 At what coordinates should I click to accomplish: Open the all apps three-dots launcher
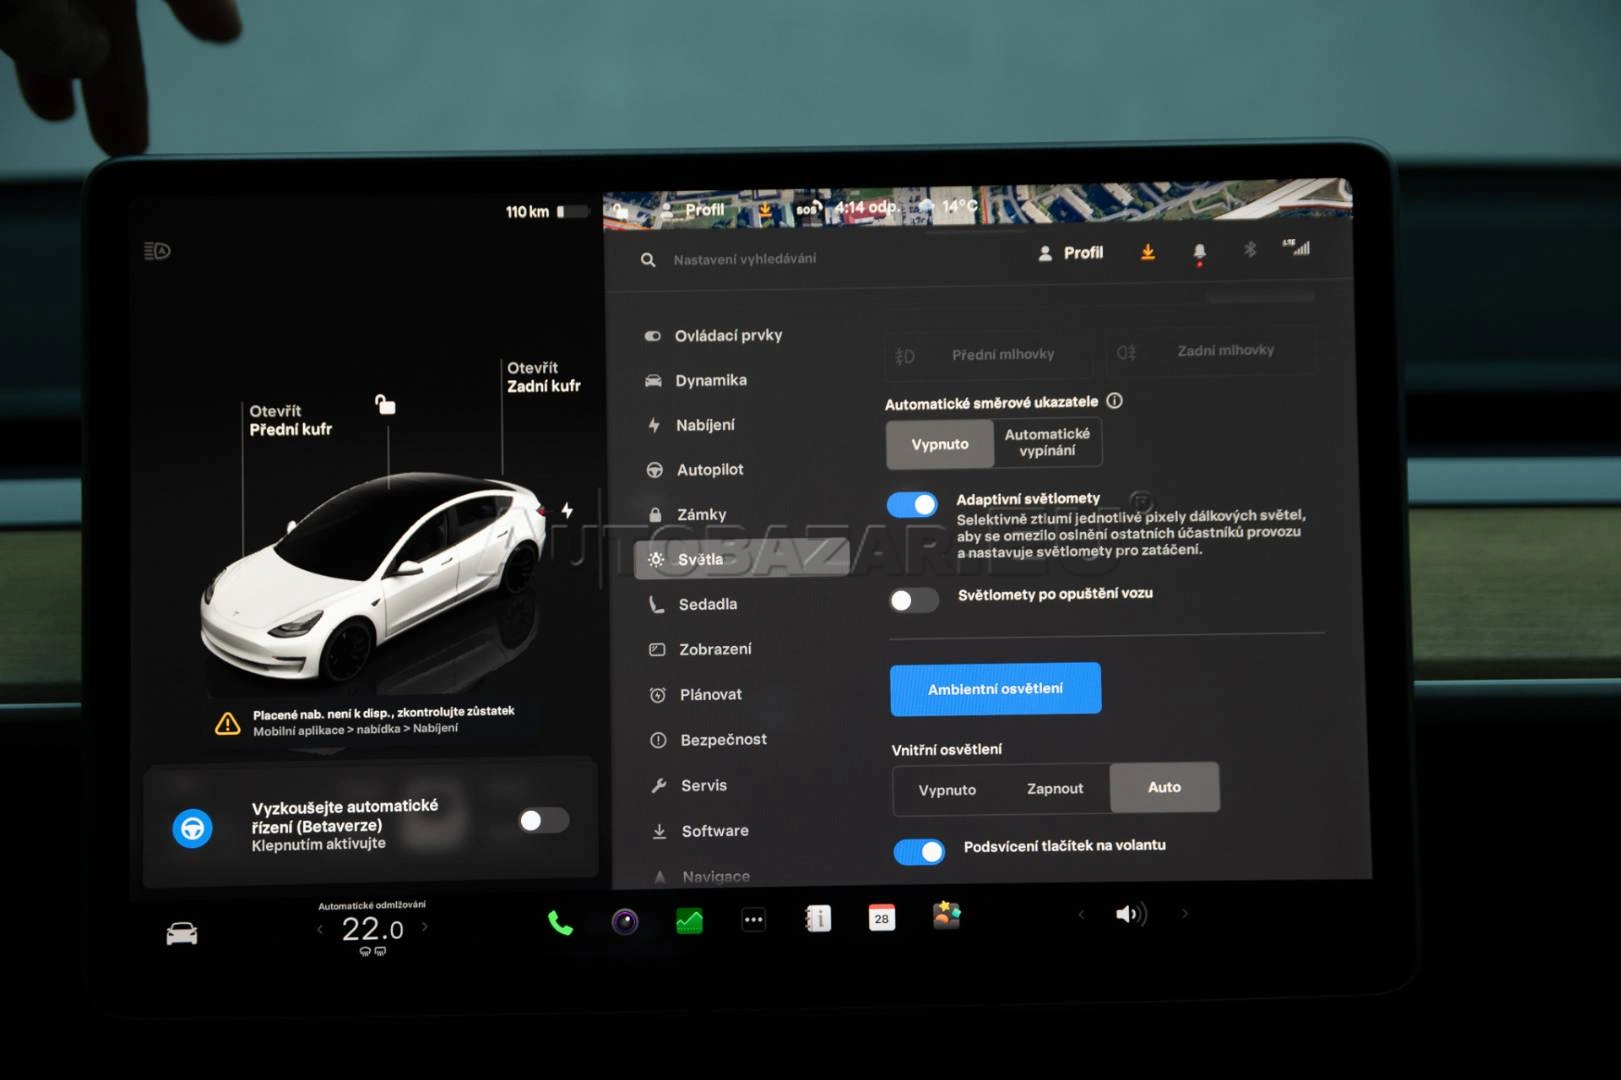point(754,919)
